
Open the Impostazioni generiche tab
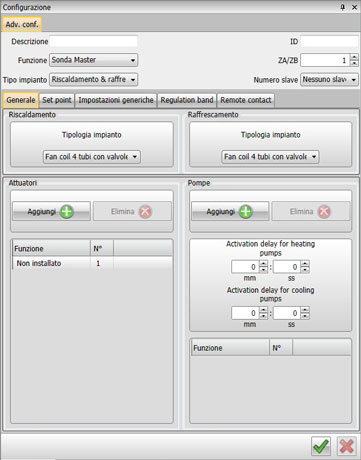(x=116, y=100)
